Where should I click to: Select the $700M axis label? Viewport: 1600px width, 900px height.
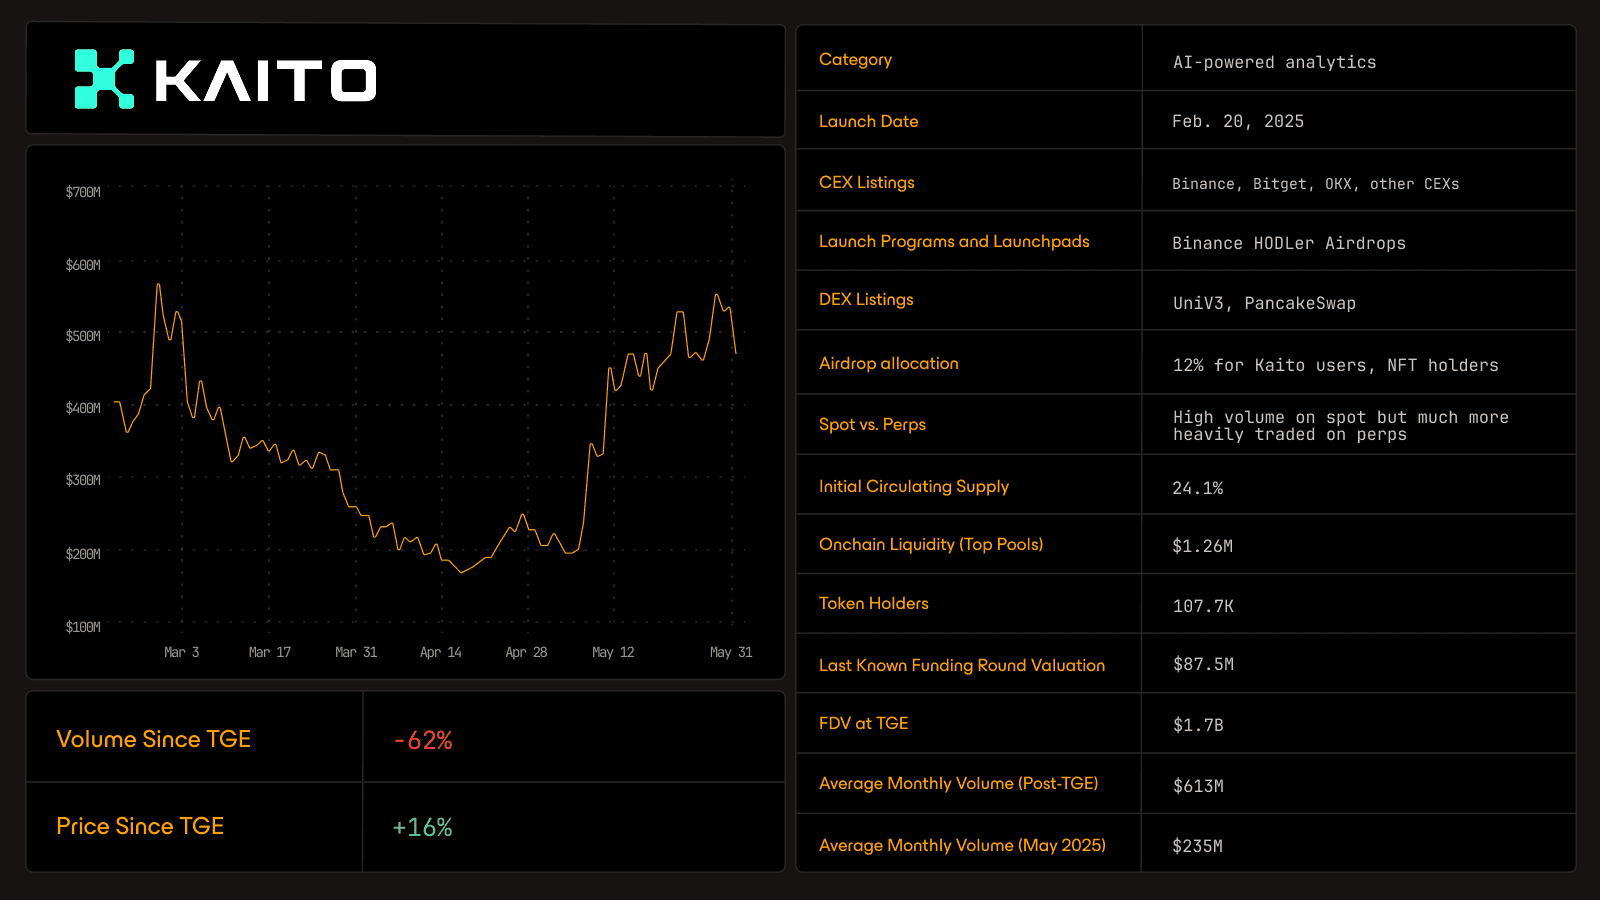[x=83, y=192]
